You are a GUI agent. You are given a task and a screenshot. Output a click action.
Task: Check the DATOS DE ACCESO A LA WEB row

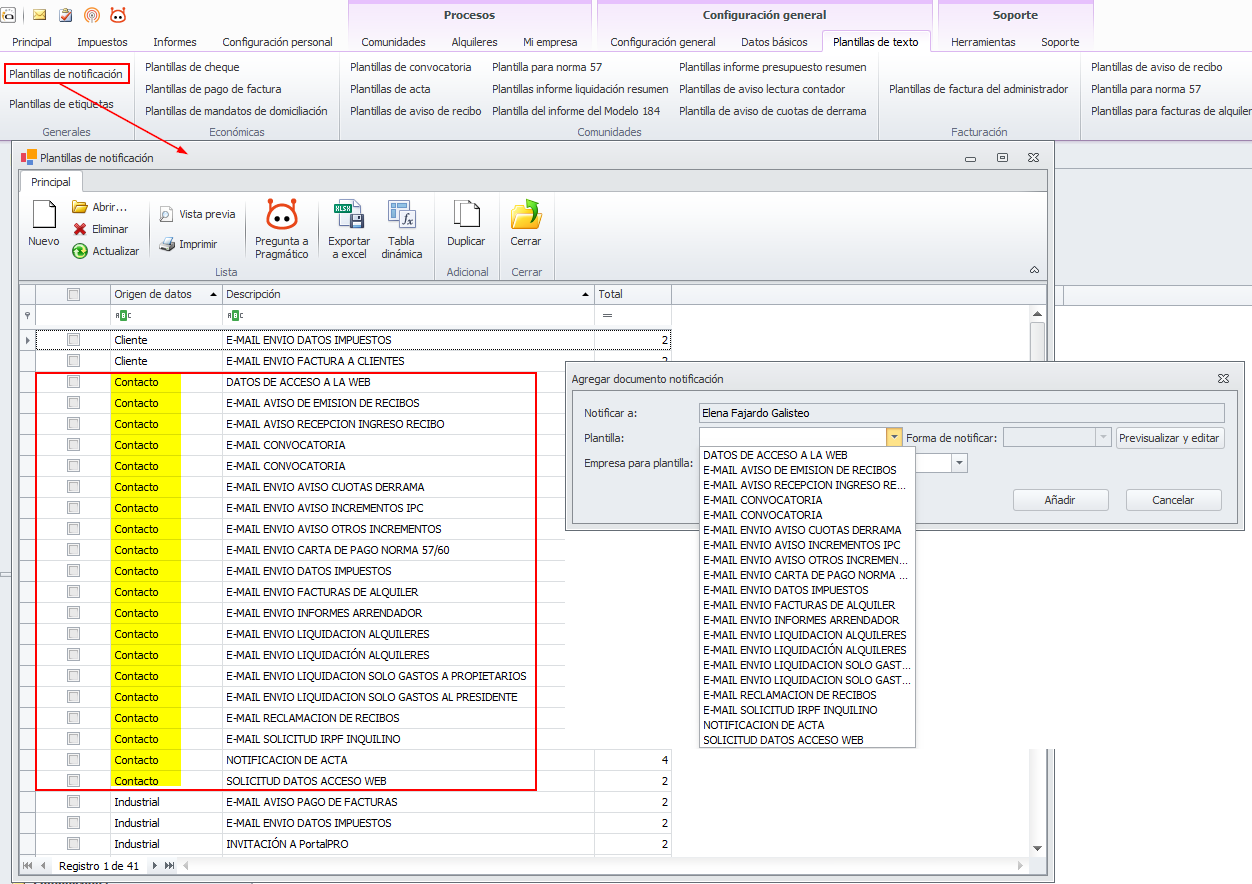point(73,382)
